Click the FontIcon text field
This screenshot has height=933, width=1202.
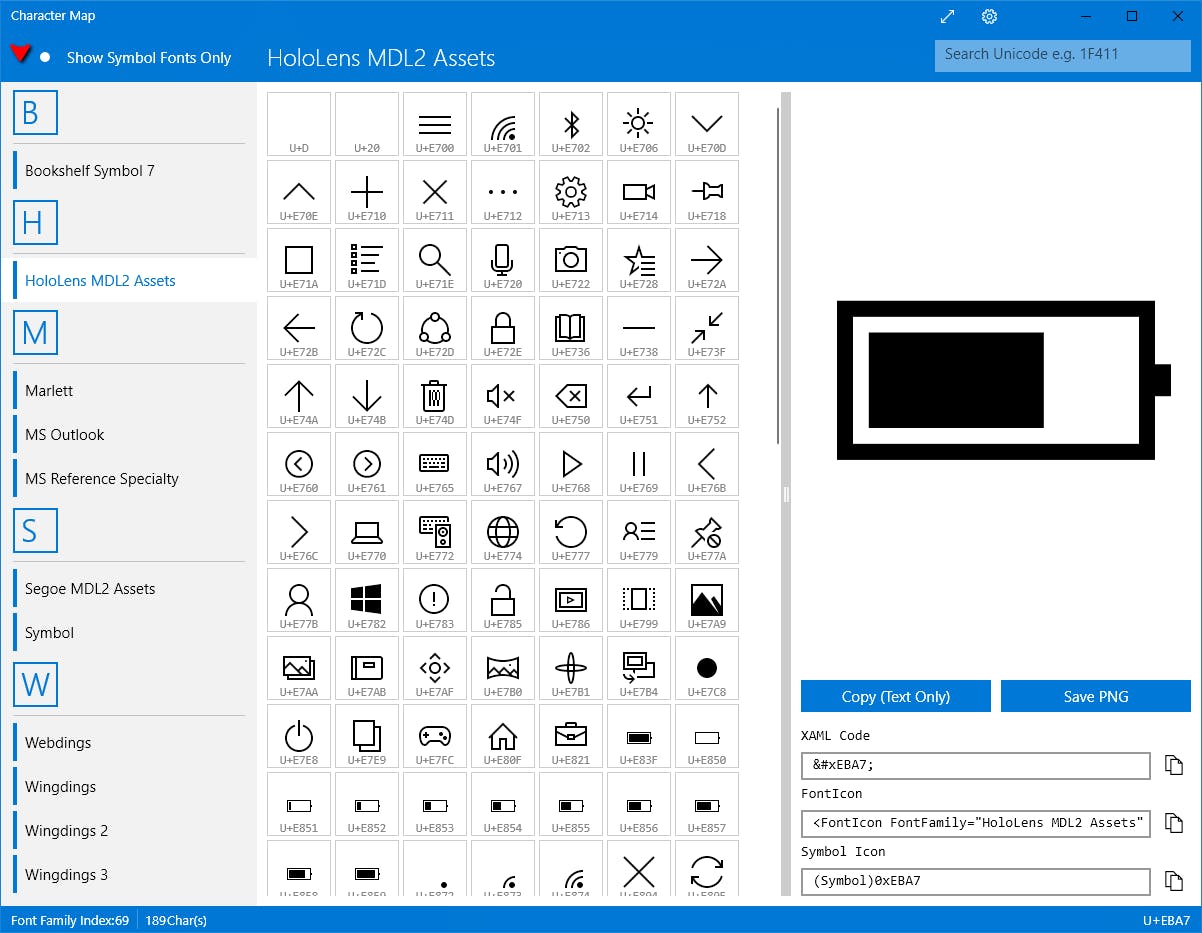[x=976, y=823]
